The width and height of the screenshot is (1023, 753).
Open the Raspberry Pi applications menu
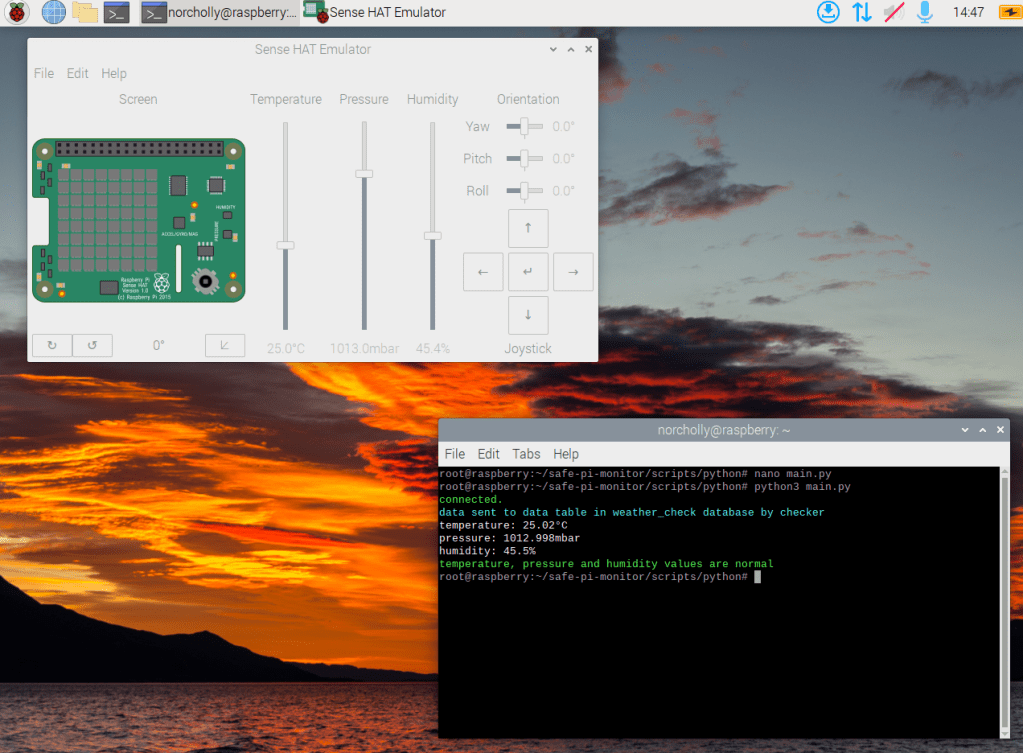17,13
